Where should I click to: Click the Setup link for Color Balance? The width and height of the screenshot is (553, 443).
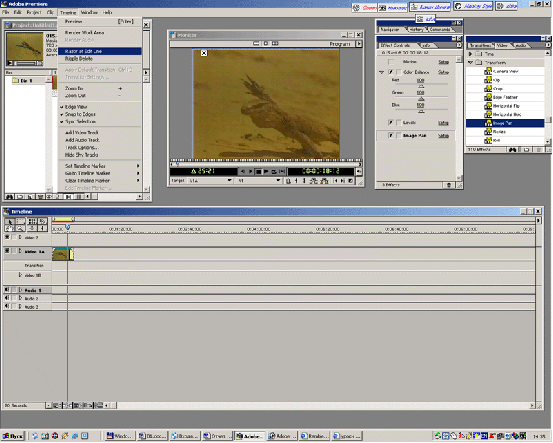443,72
